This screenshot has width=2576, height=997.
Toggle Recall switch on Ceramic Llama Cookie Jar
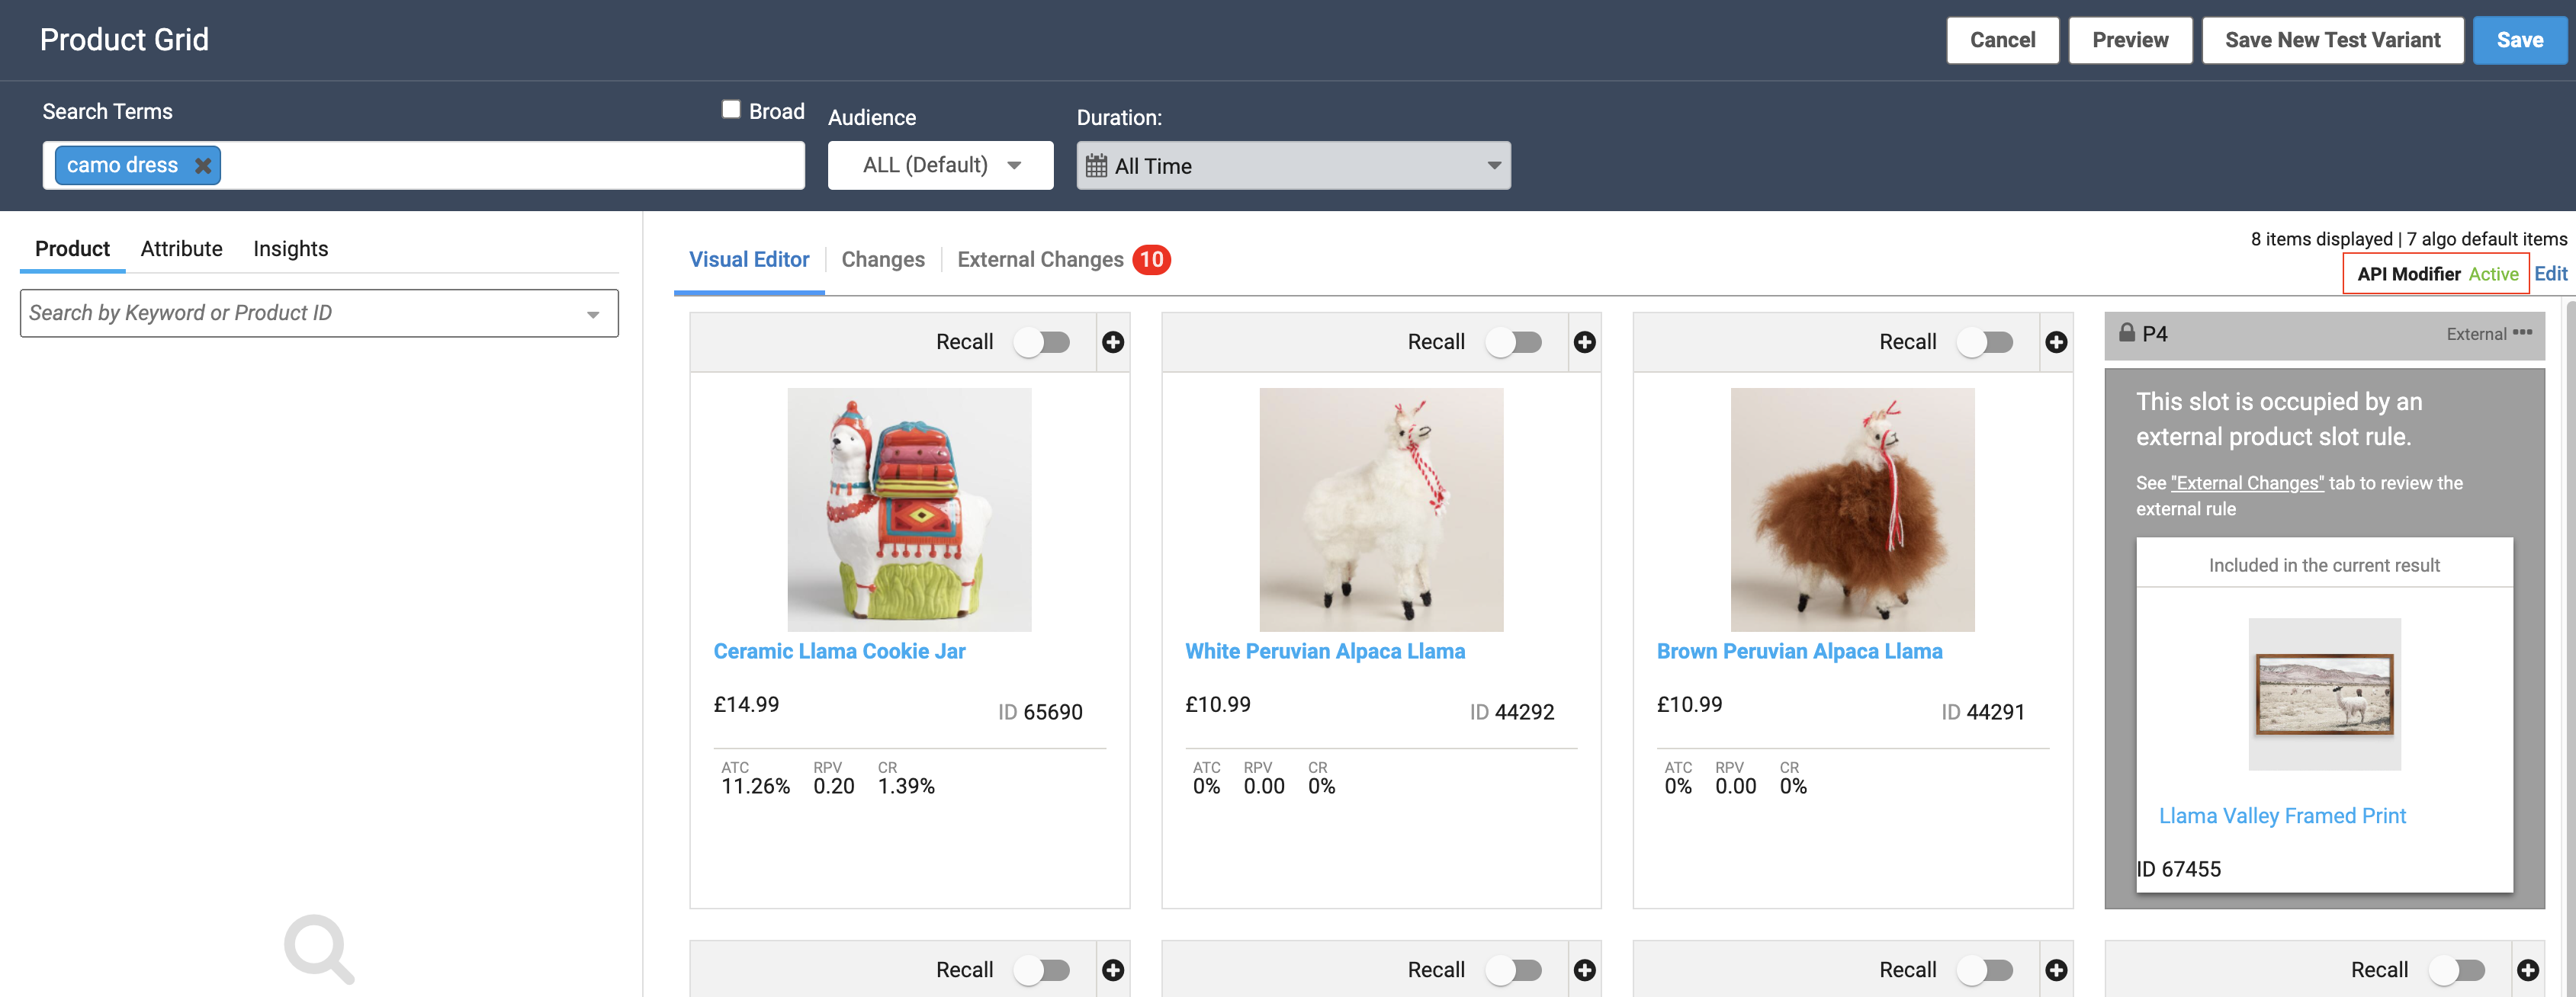pyautogui.click(x=1042, y=342)
